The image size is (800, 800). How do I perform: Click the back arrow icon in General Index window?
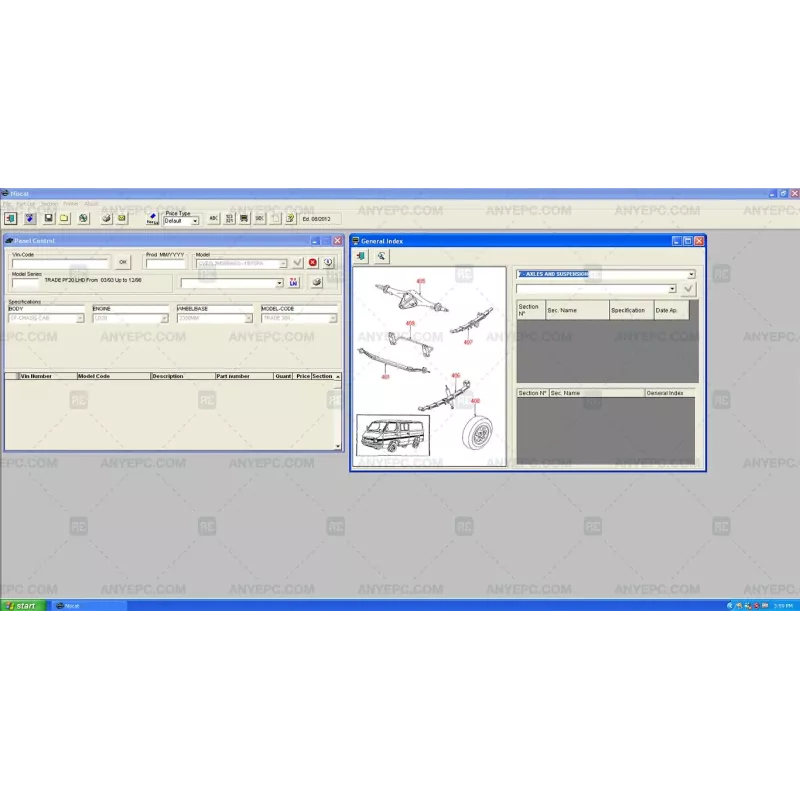coord(361,255)
